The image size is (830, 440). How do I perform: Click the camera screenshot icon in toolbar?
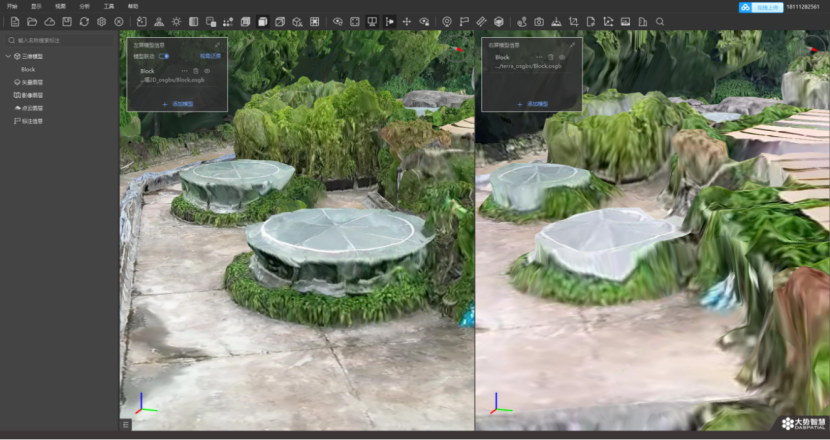[x=539, y=21]
